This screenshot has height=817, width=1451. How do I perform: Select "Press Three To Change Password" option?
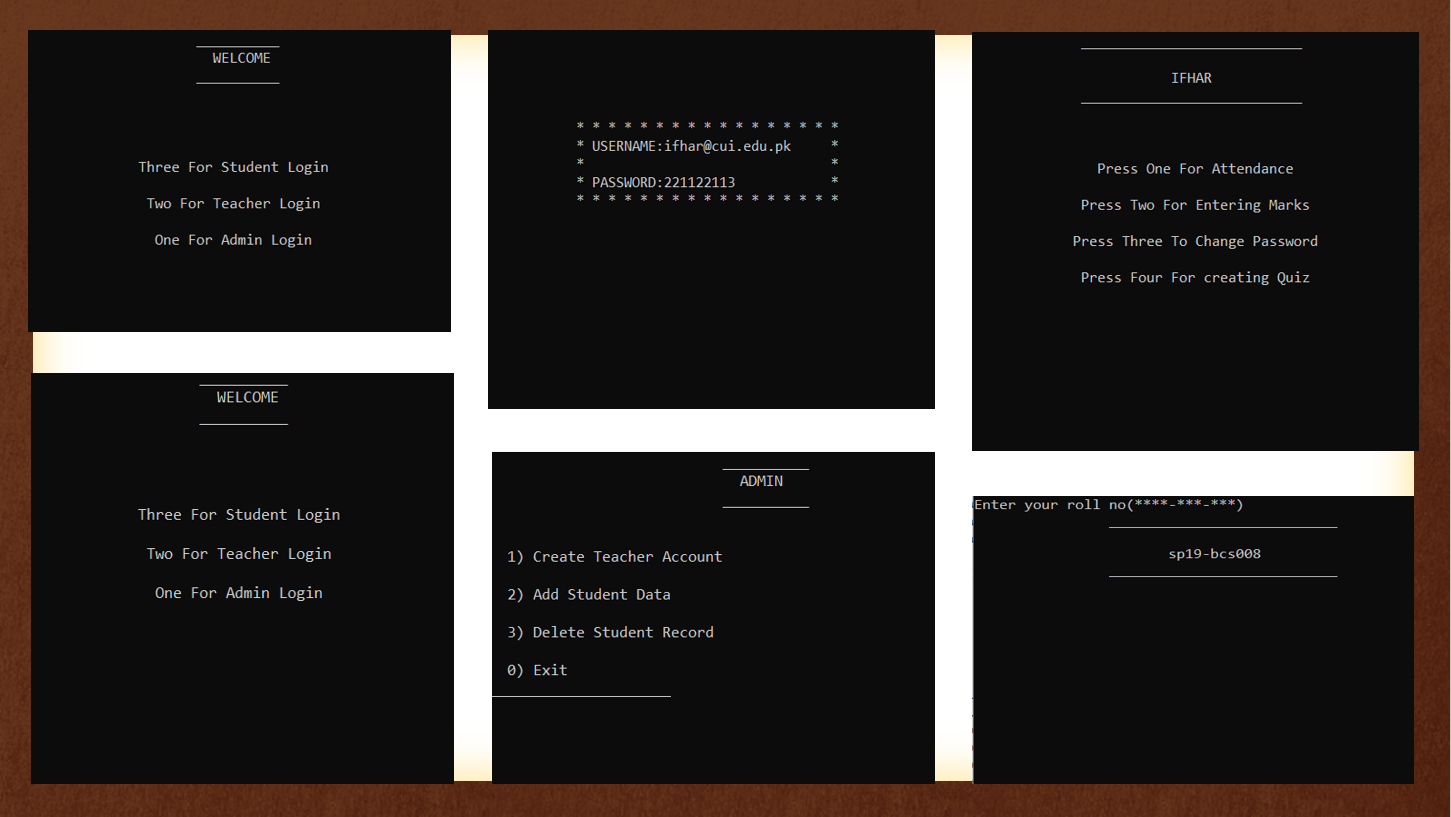tap(1195, 240)
